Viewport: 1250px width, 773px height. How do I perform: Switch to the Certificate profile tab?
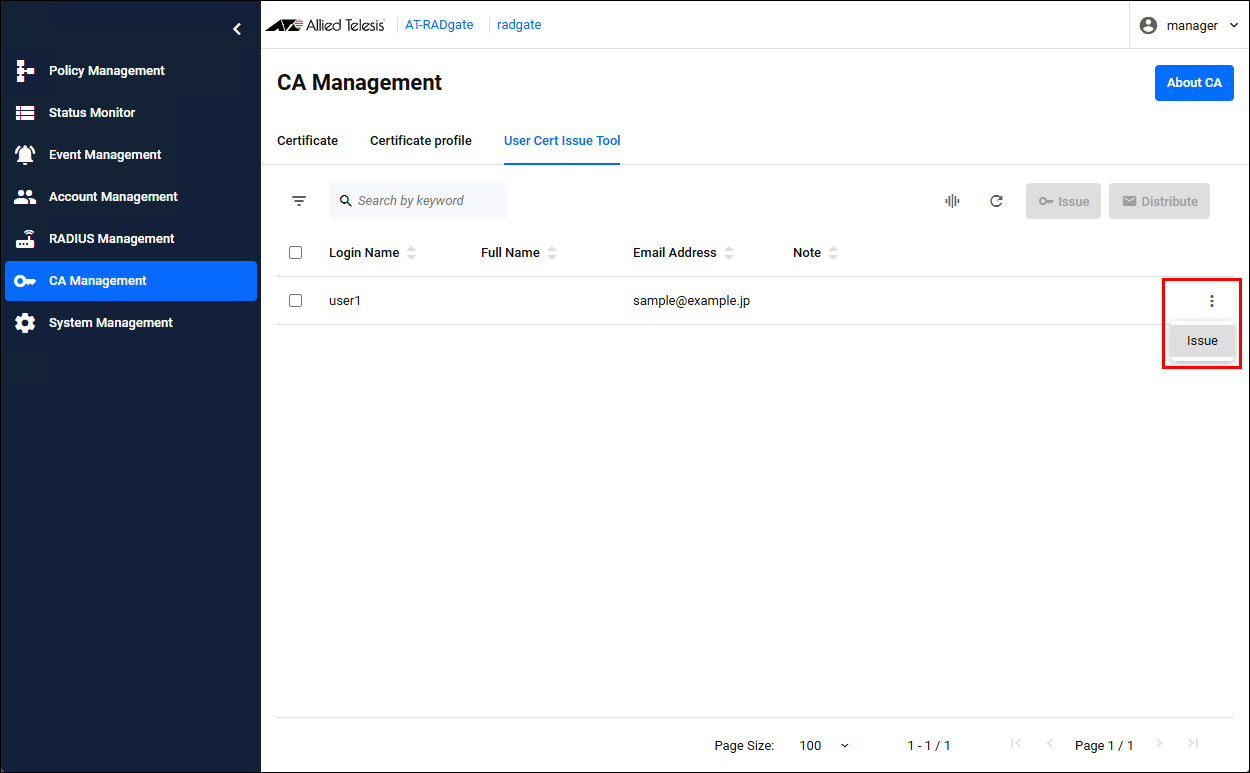(x=421, y=141)
